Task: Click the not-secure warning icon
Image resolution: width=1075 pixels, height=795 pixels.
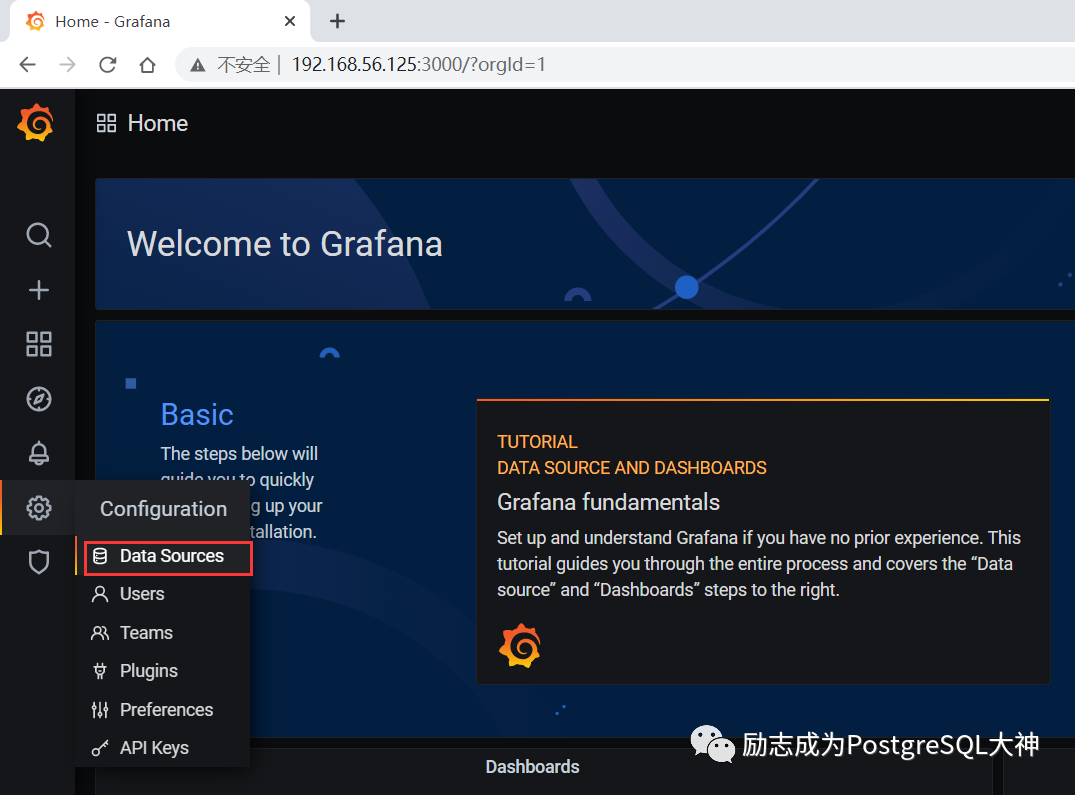Action: [x=197, y=65]
